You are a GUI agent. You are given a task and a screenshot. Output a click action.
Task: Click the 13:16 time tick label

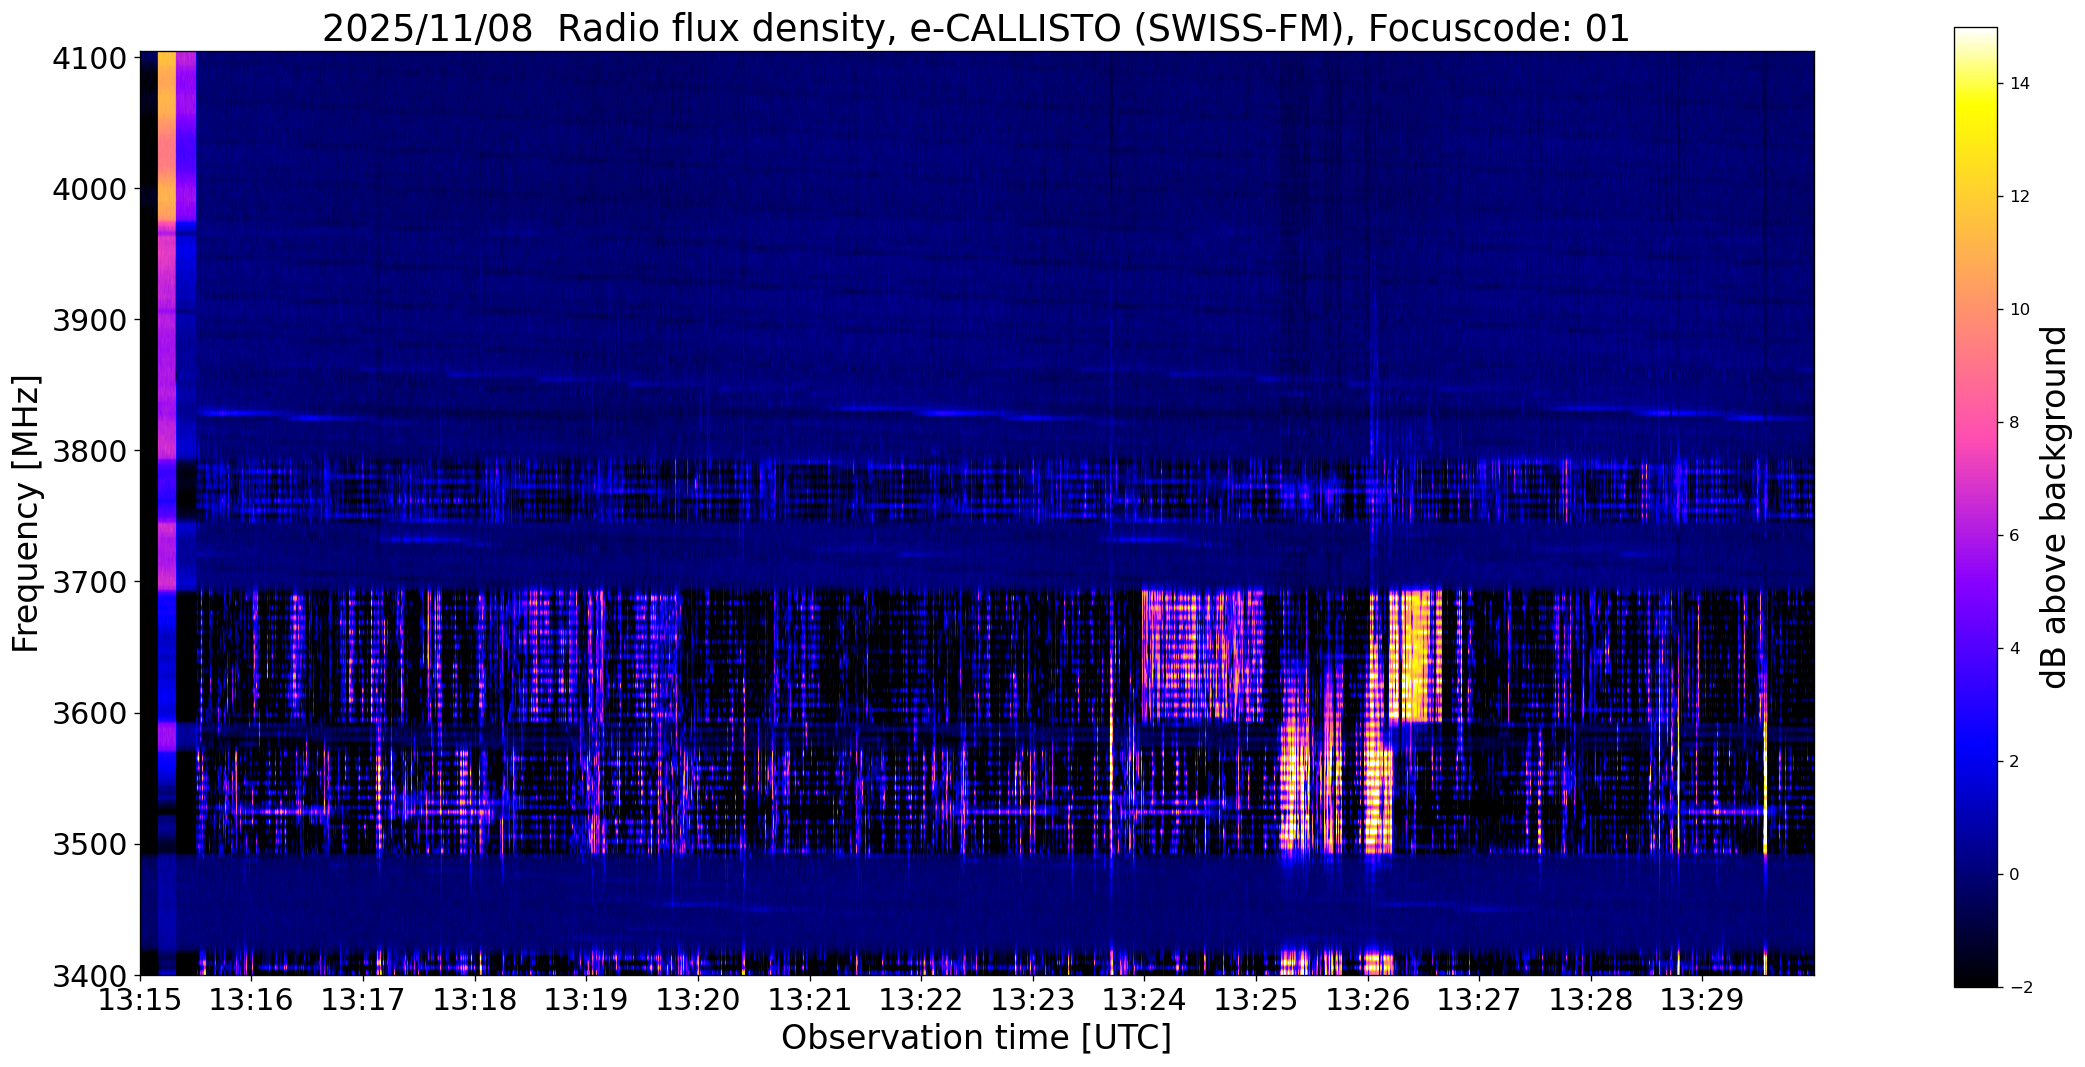(x=252, y=1000)
